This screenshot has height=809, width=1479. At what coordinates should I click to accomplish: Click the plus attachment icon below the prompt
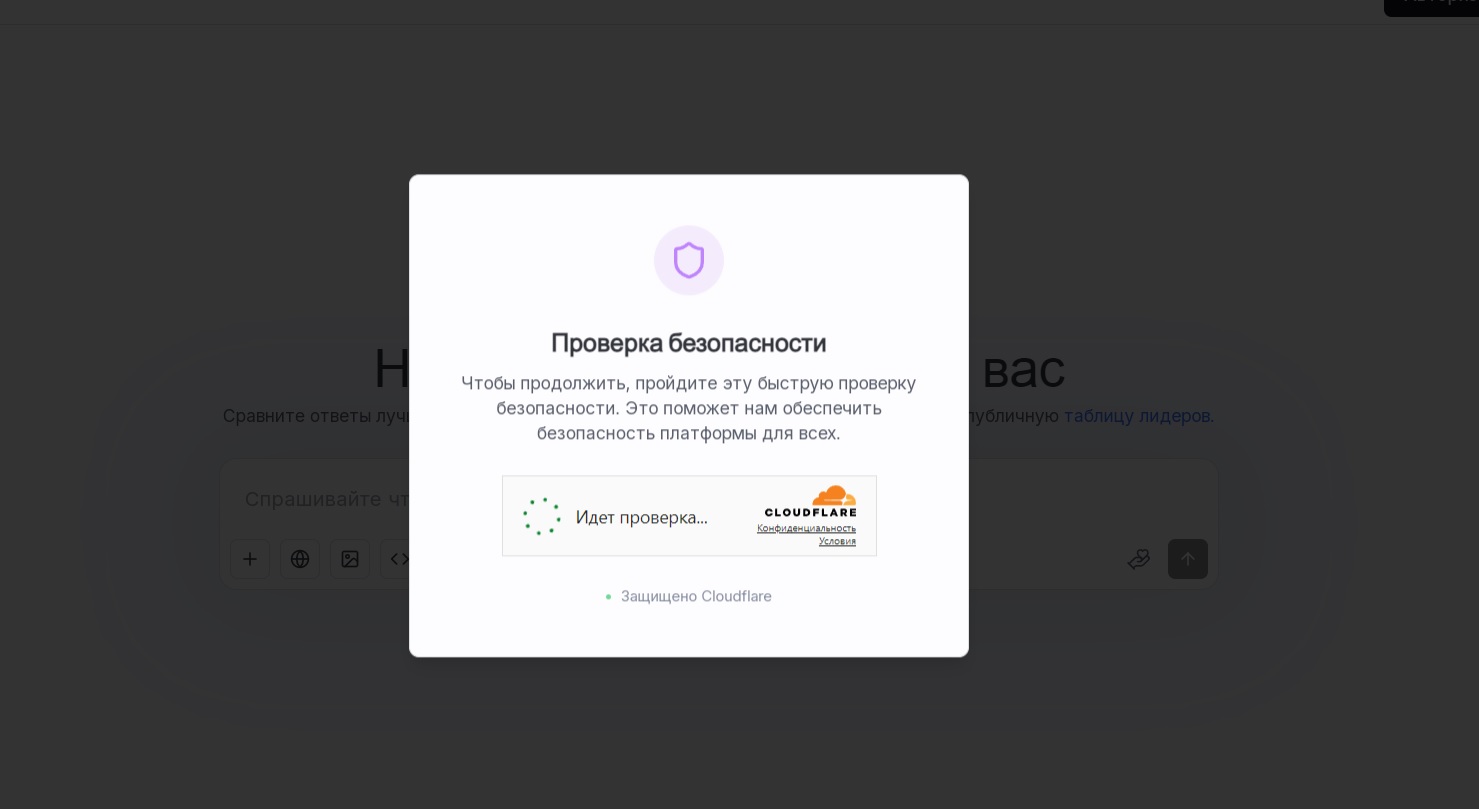point(250,559)
